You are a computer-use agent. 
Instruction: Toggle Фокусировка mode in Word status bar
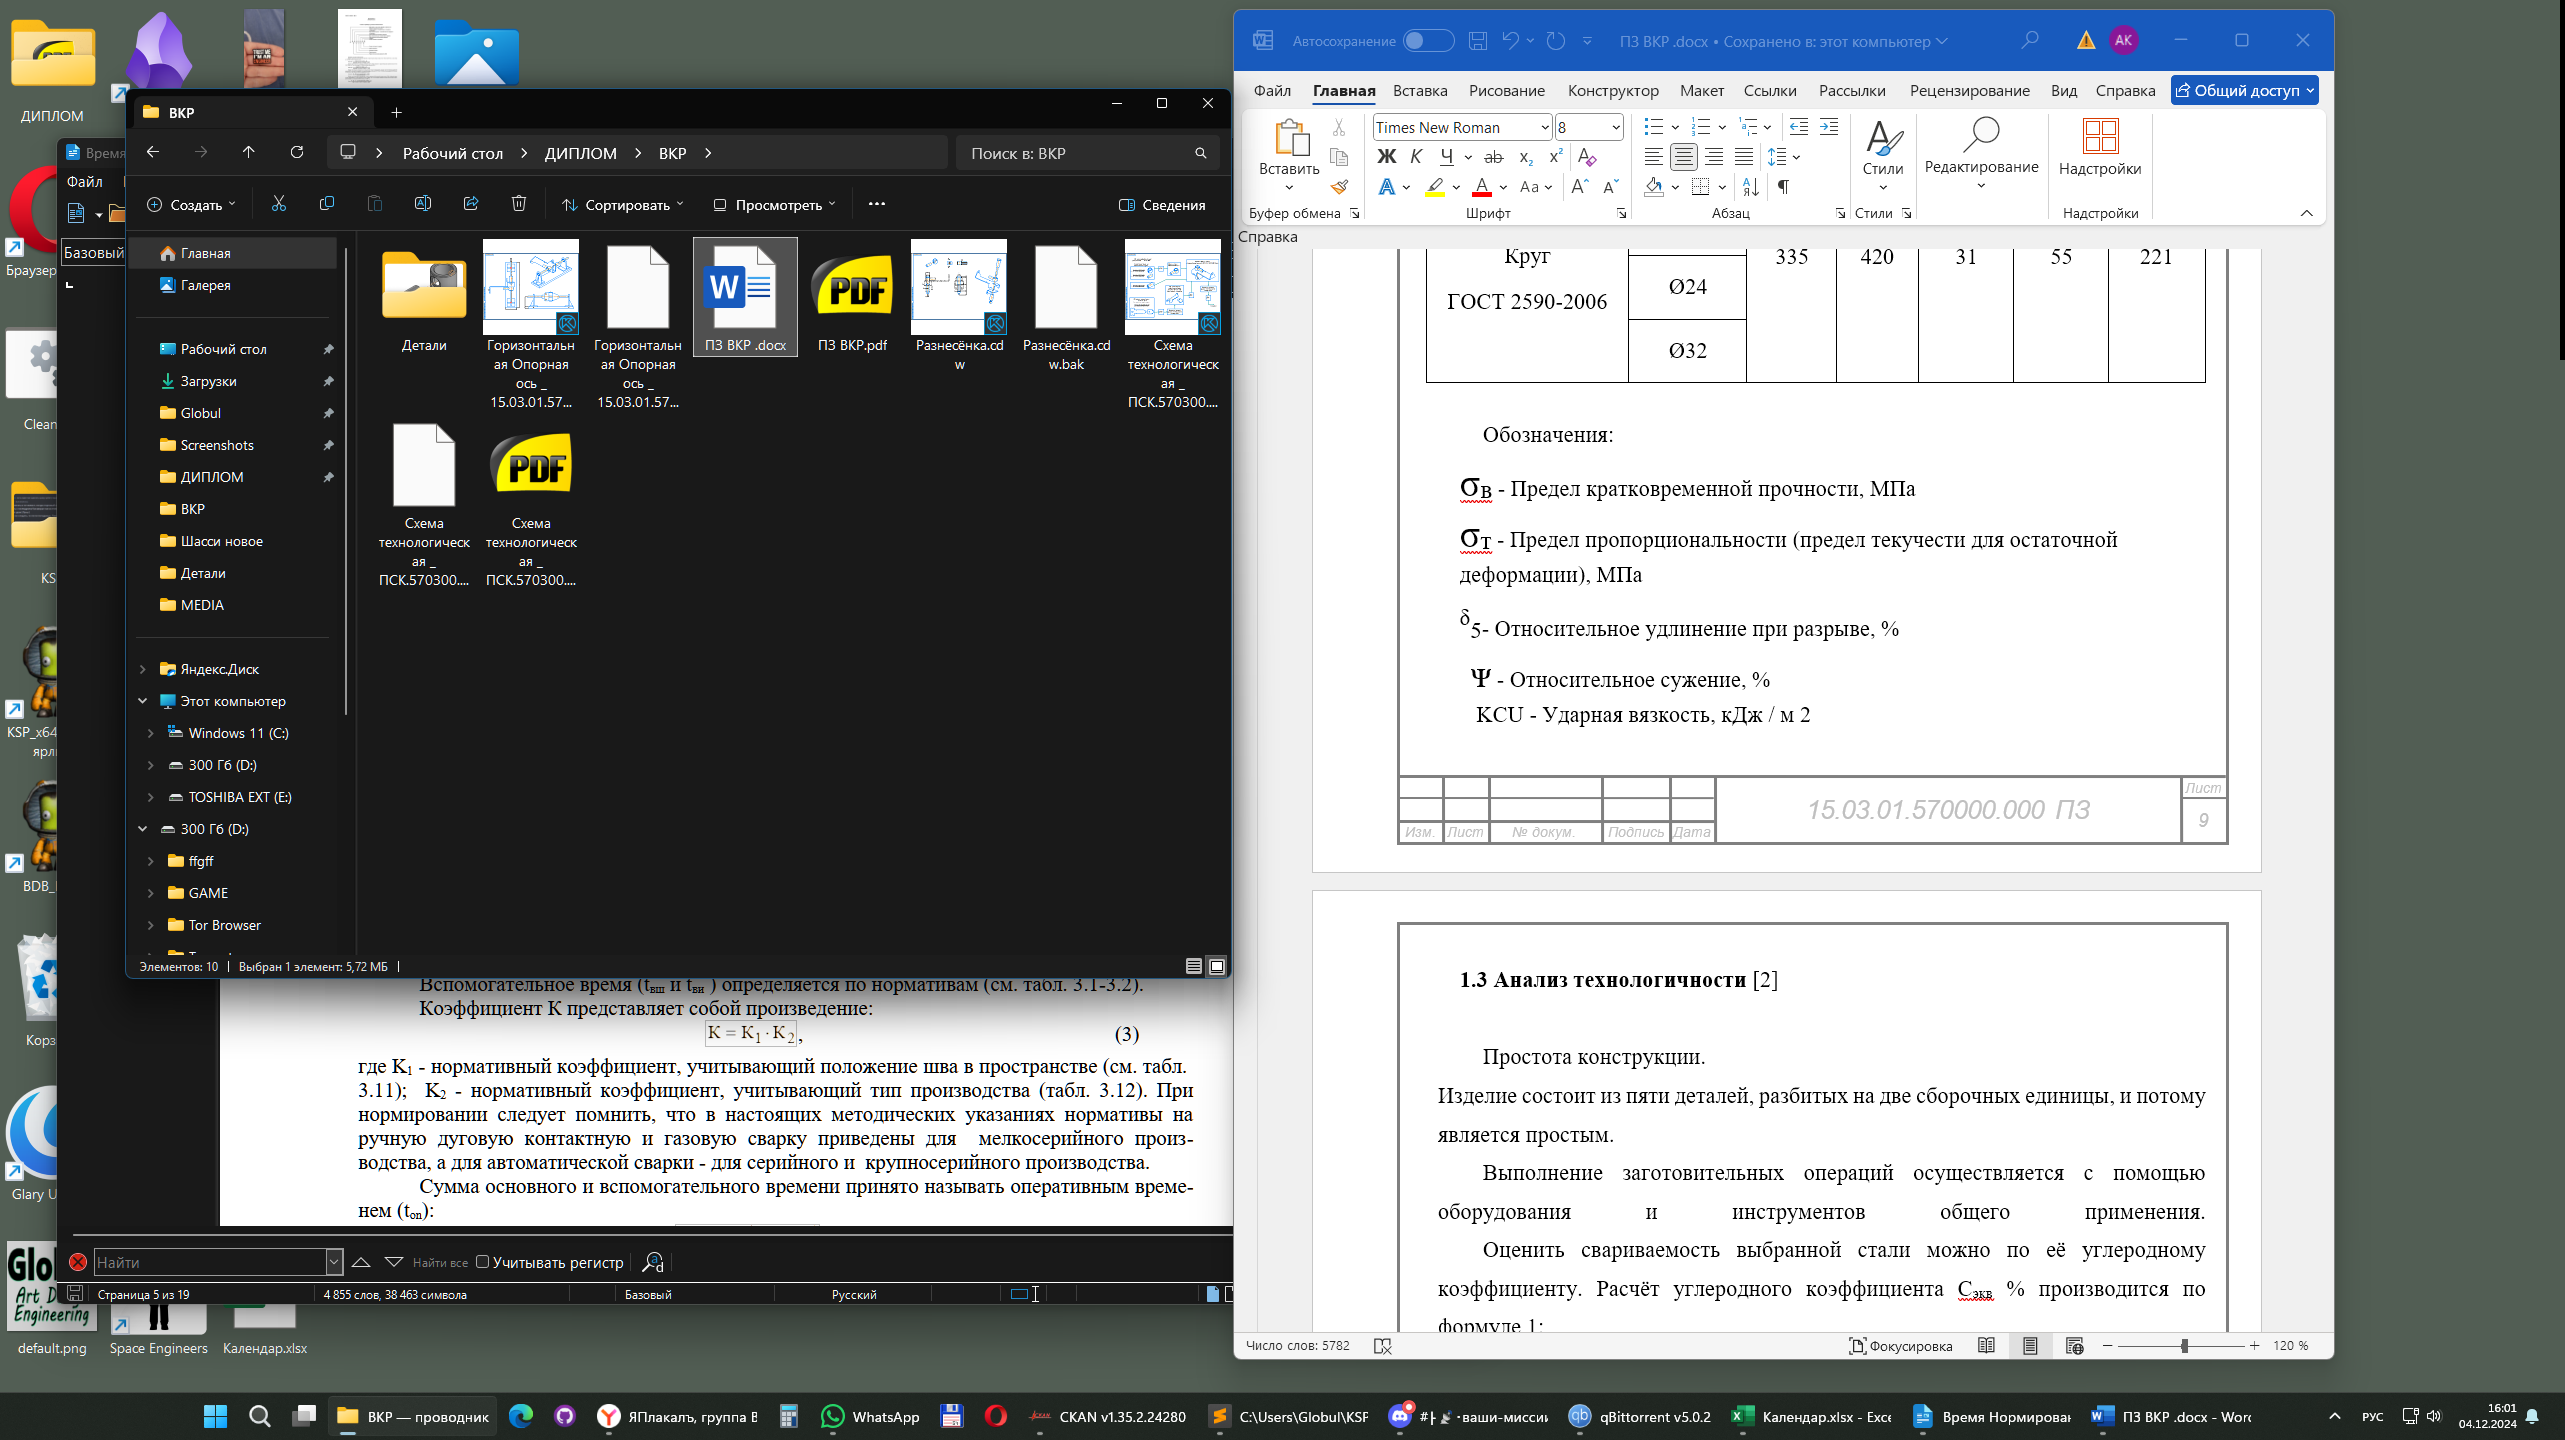tap(1900, 1346)
